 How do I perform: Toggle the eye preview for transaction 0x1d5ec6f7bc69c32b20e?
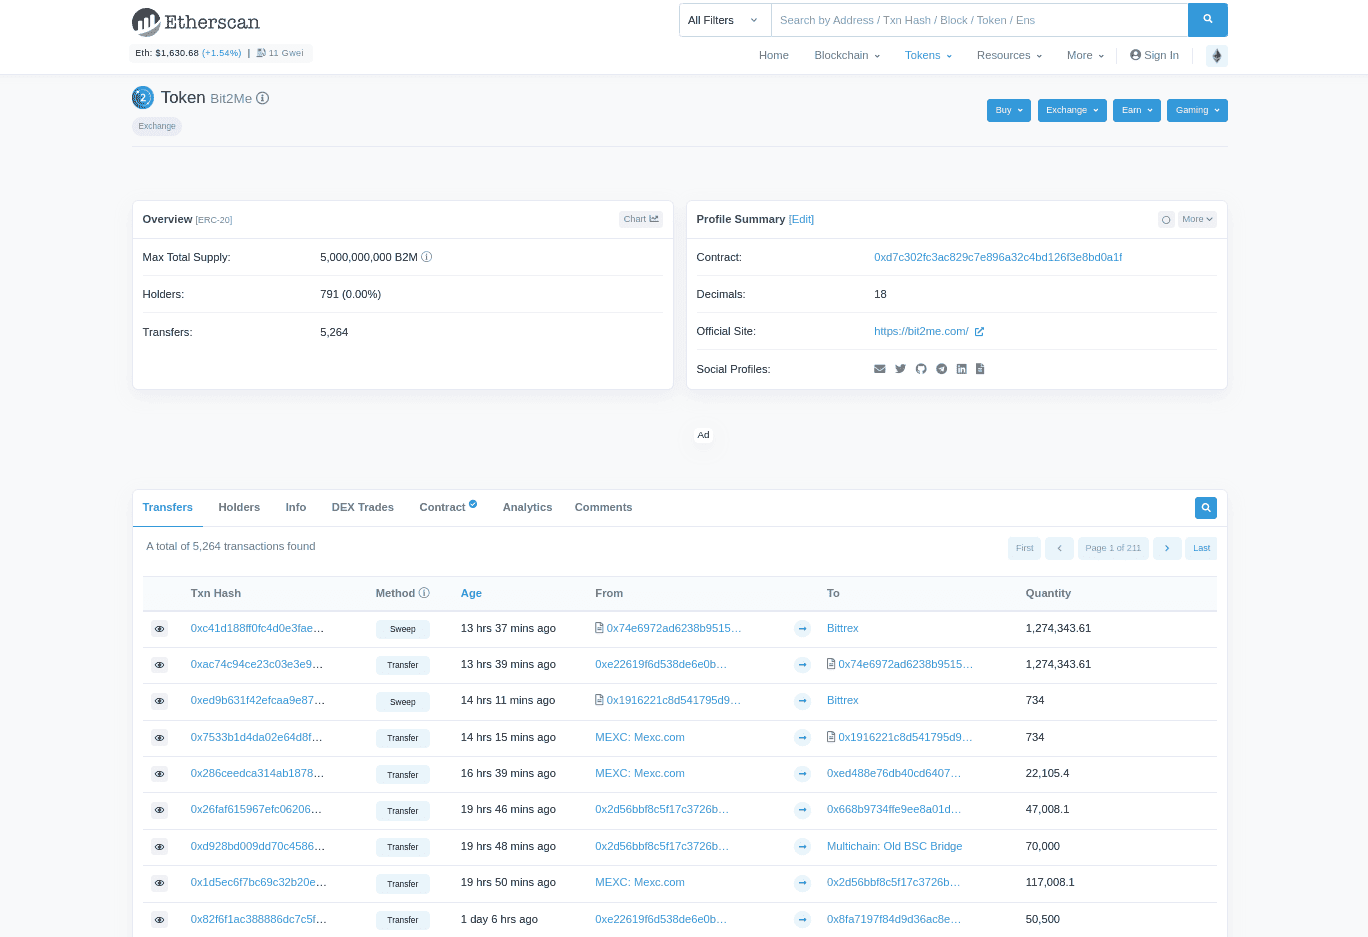(x=159, y=883)
